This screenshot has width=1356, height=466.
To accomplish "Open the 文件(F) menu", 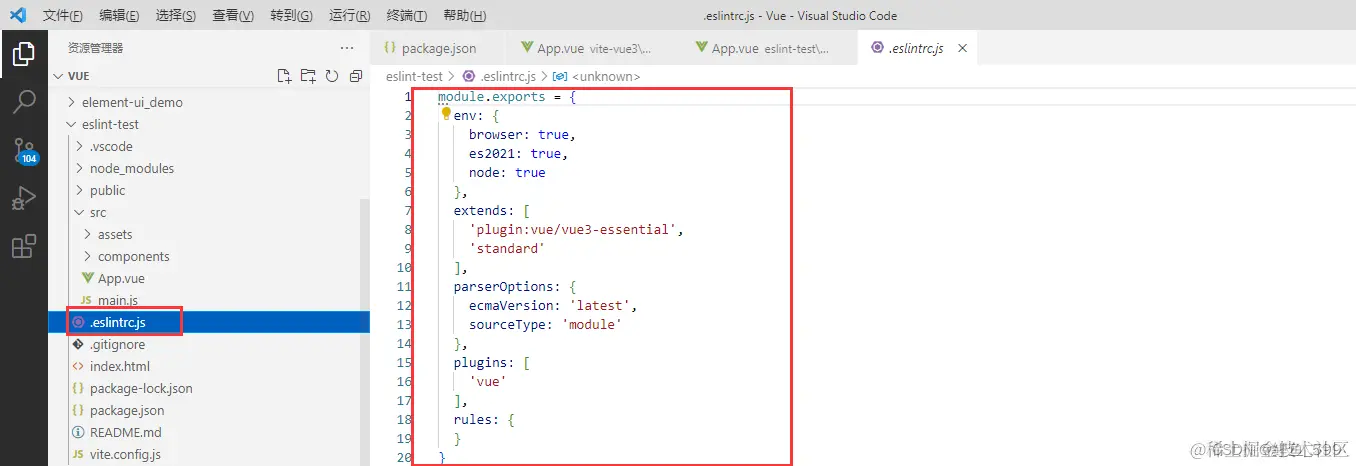I will [x=64, y=16].
